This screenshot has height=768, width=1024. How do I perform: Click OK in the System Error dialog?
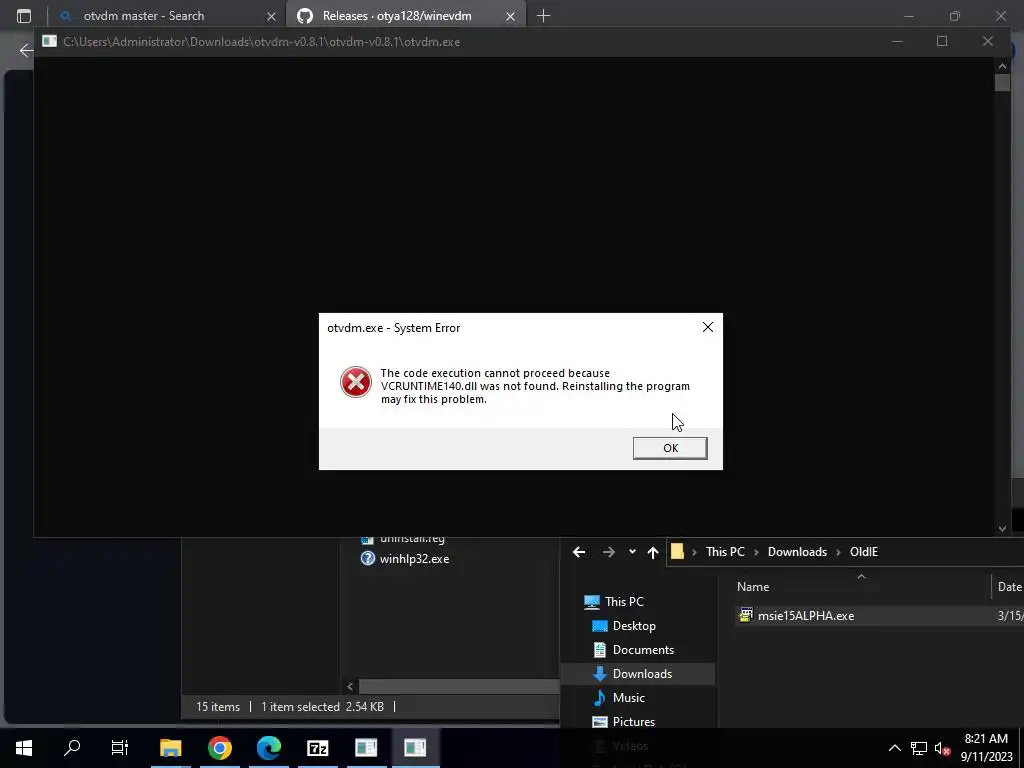[x=669, y=448]
